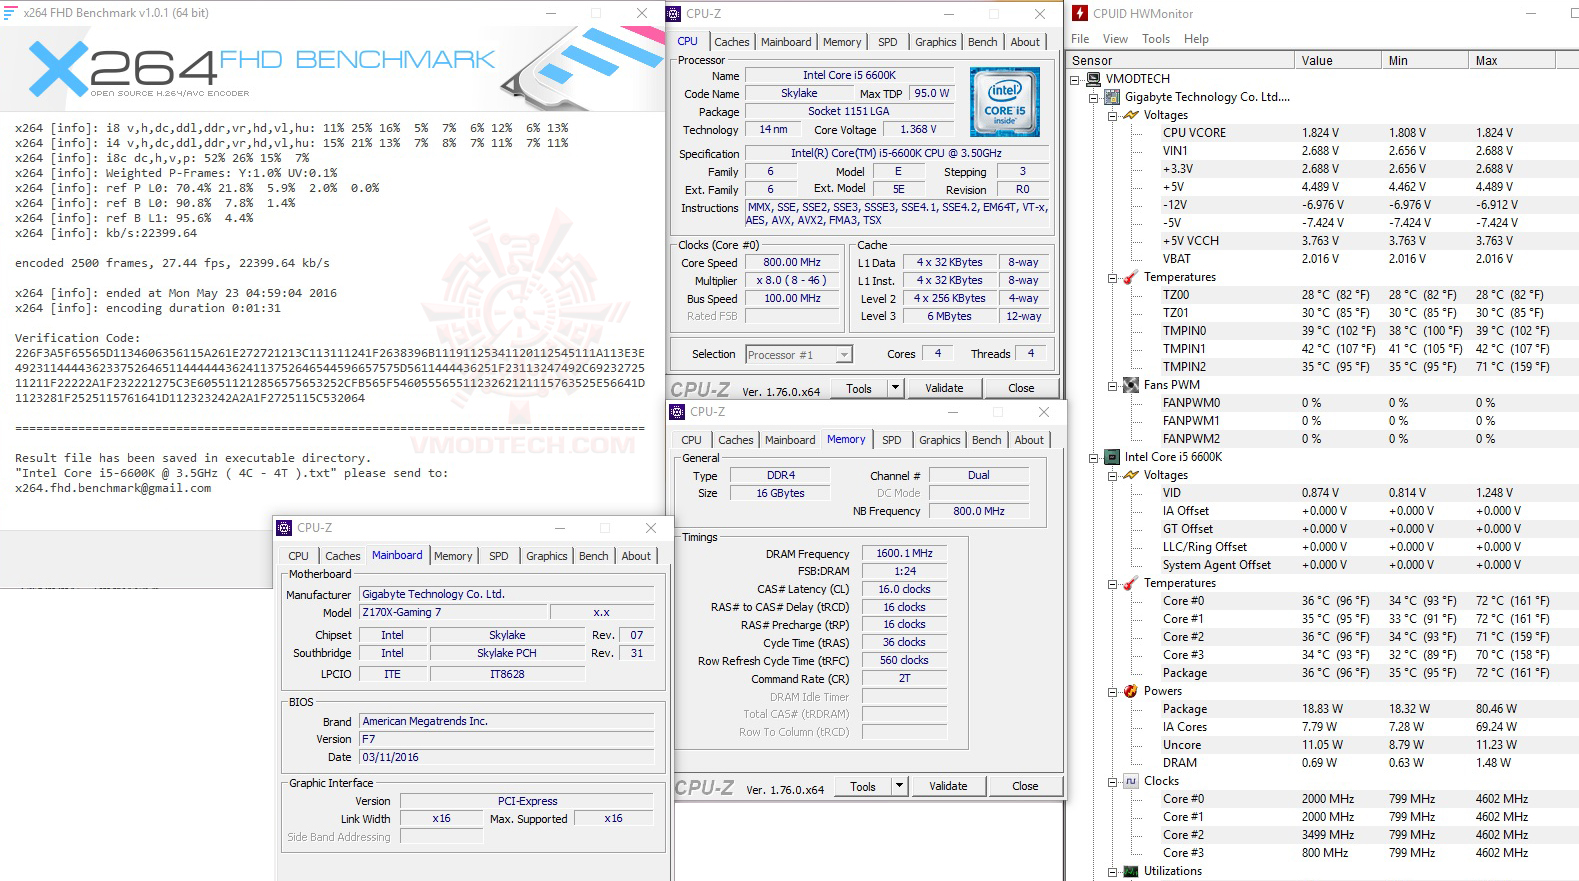Image resolution: width=1579 pixels, height=881 pixels.
Task: Open the Tools dropdown arrow in Memory CPU-Z window
Action: pyautogui.click(x=899, y=786)
